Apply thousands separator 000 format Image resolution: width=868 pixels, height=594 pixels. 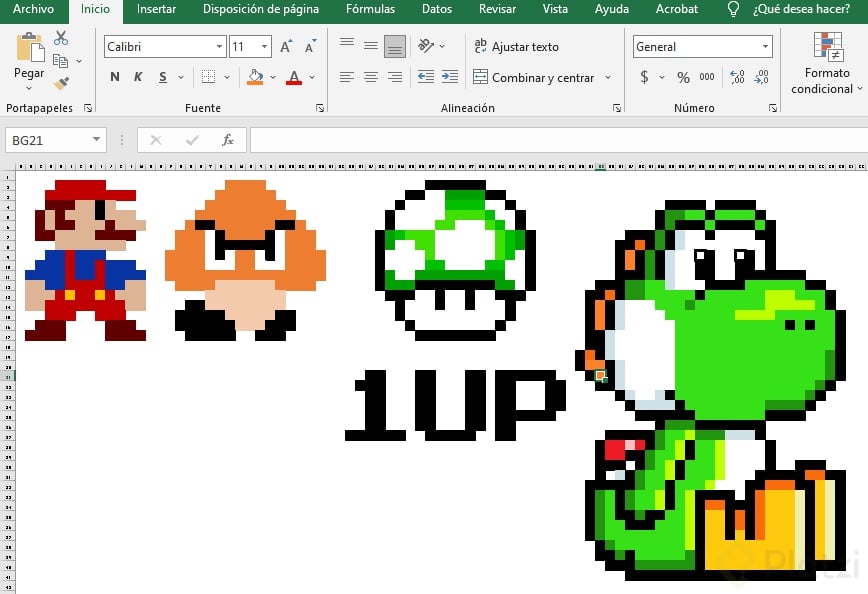pos(706,77)
